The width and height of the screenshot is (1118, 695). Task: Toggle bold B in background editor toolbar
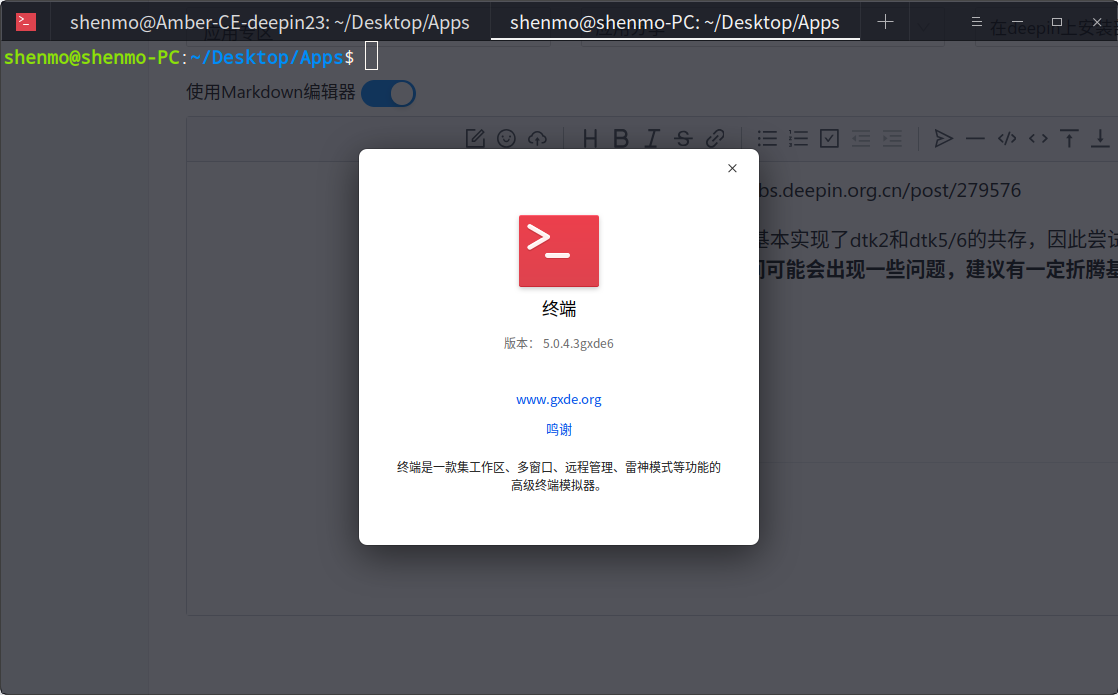(621, 138)
